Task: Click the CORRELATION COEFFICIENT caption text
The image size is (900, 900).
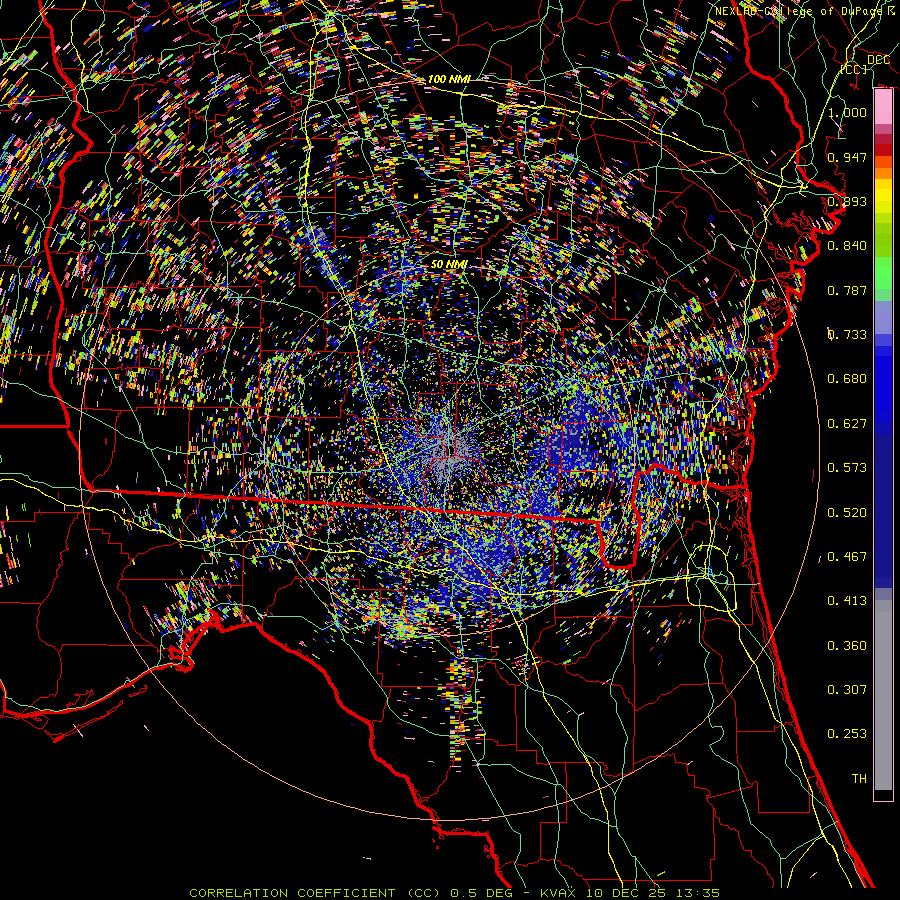Action: click(292, 893)
